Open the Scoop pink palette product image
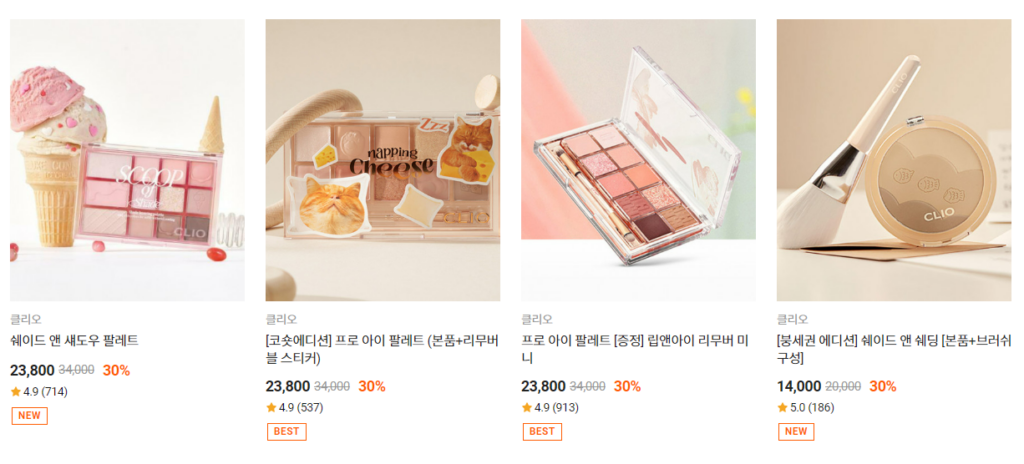This screenshot has width=1024, height=464. pyautogui.click(x=127, y=160)
